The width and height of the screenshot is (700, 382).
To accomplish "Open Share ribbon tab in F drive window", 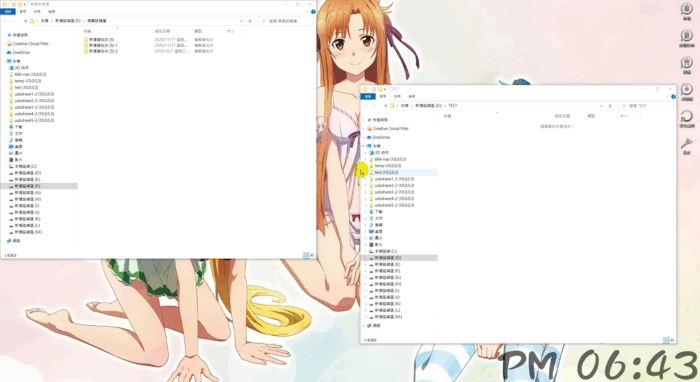I will pyautogui.click(x=37, y=12).
